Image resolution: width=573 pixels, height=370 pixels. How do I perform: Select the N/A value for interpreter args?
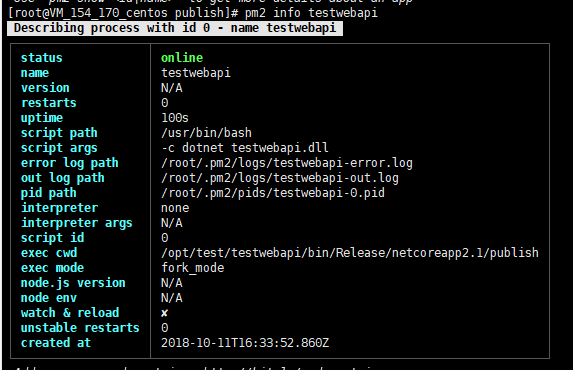pyautogui.click(x=172, y=223)
